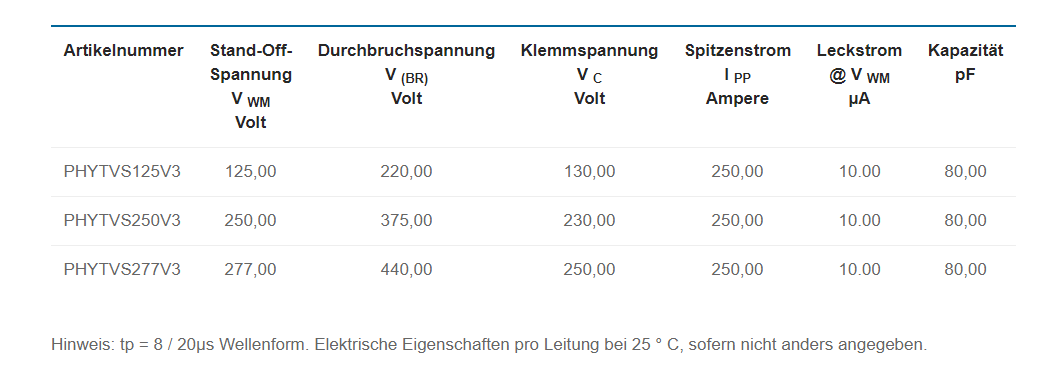
Task: Select part number PHYTVS277V3
Action: (122, 270)
